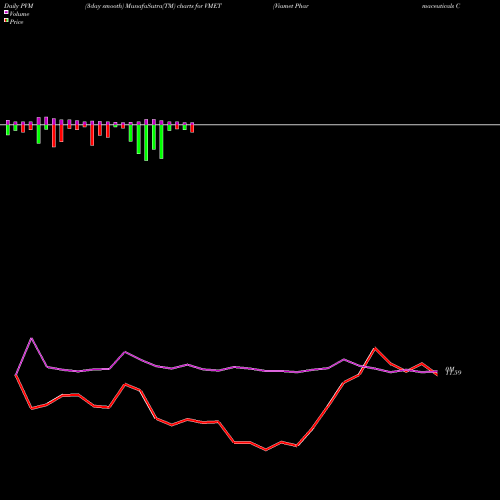Click the red-green Price legend swatch
Viewport: 500px width, 500px height.
6,21
